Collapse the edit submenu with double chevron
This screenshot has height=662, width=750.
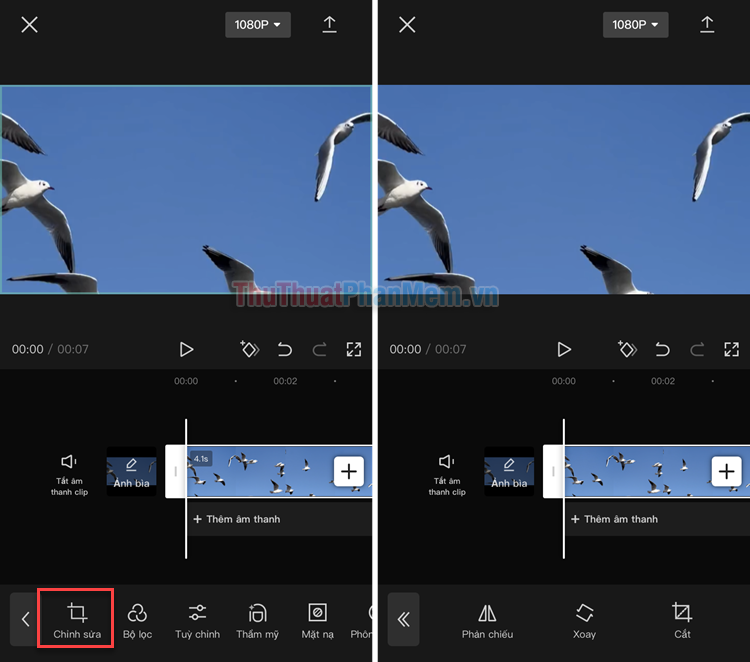pyautogui.click(x=403, y=619)
